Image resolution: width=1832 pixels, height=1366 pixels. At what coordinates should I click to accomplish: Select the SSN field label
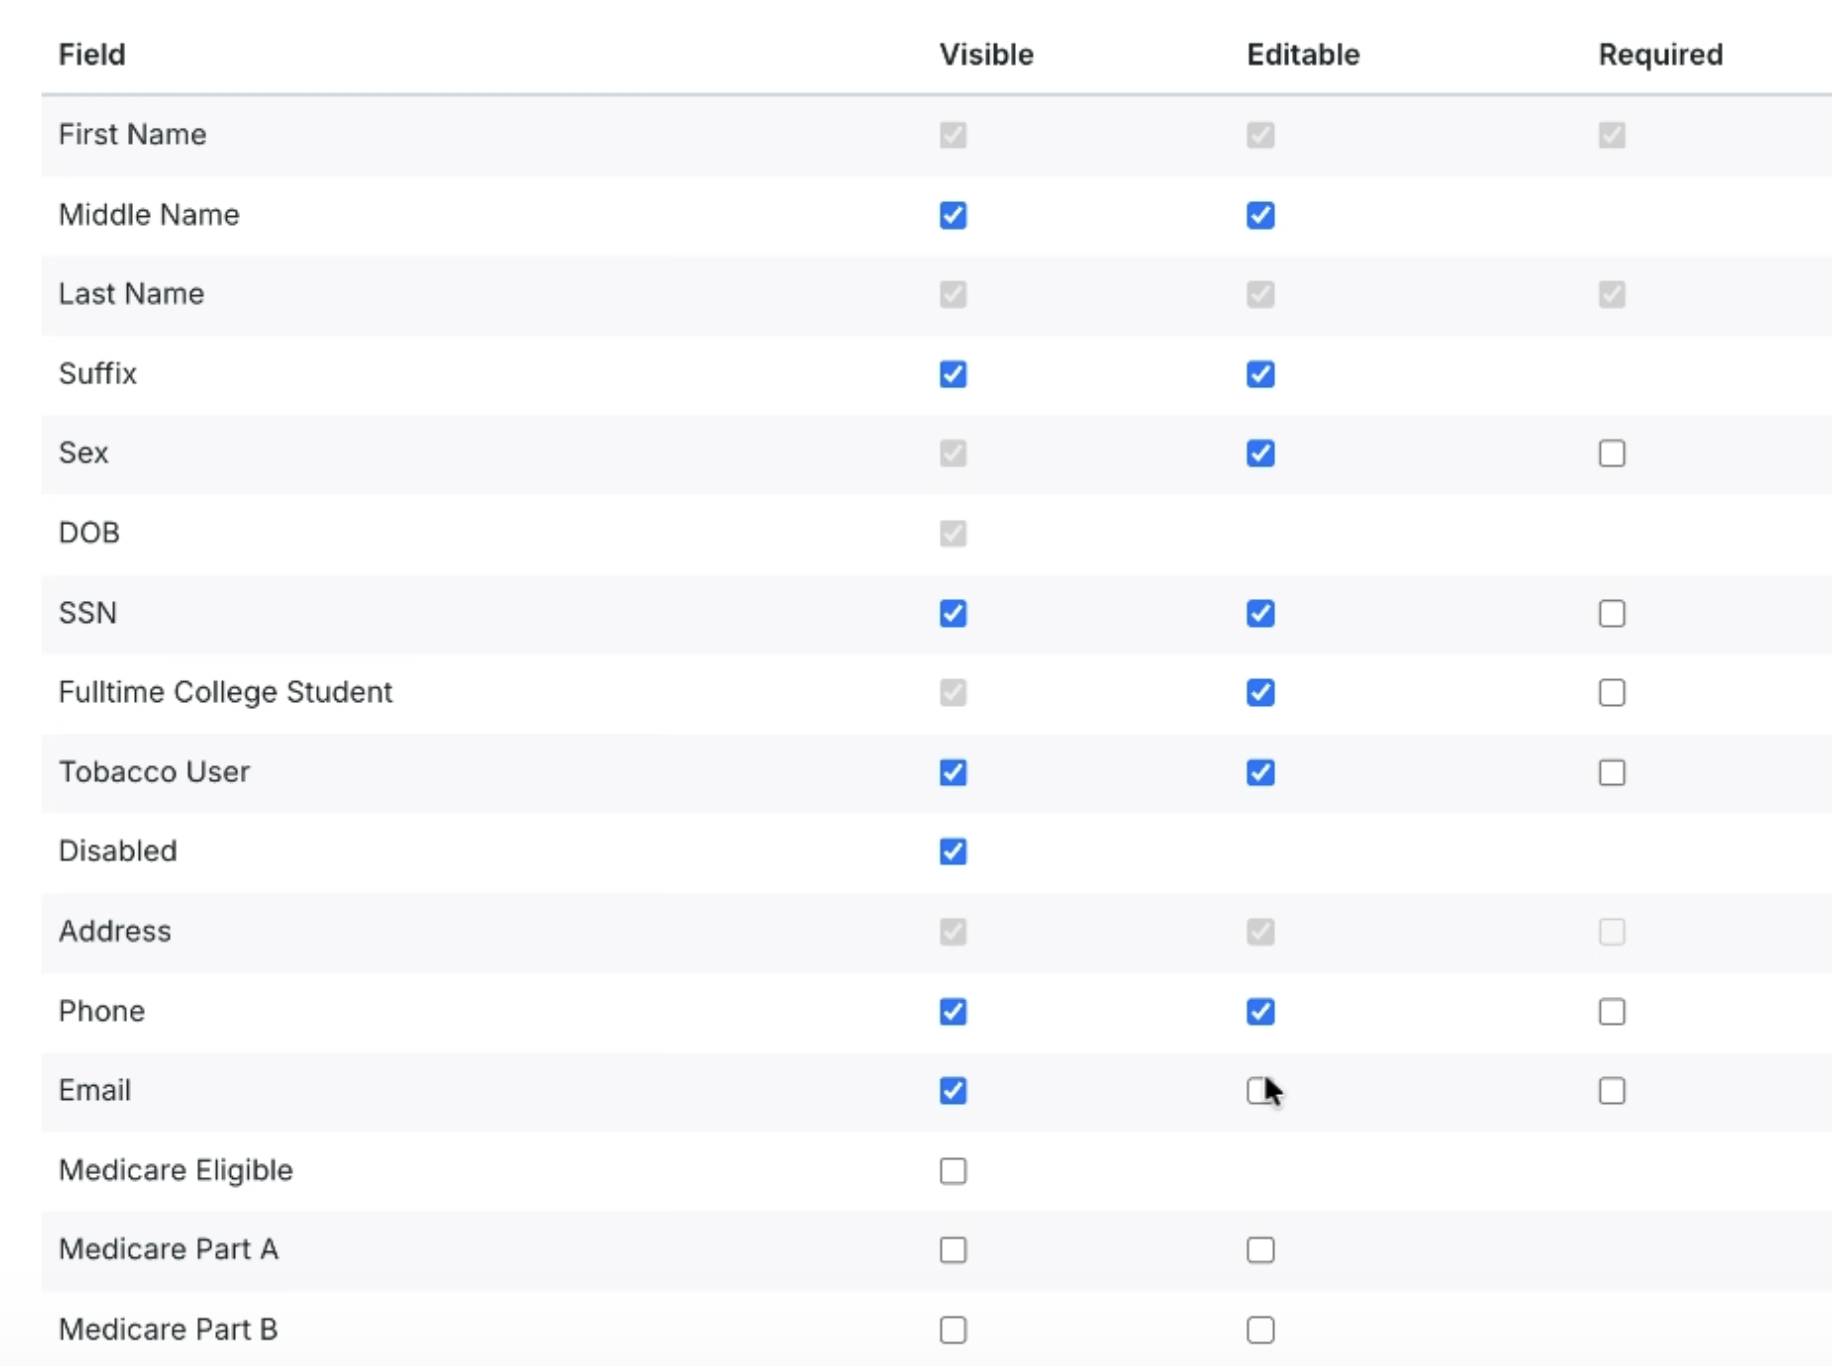tap(88, 612)
